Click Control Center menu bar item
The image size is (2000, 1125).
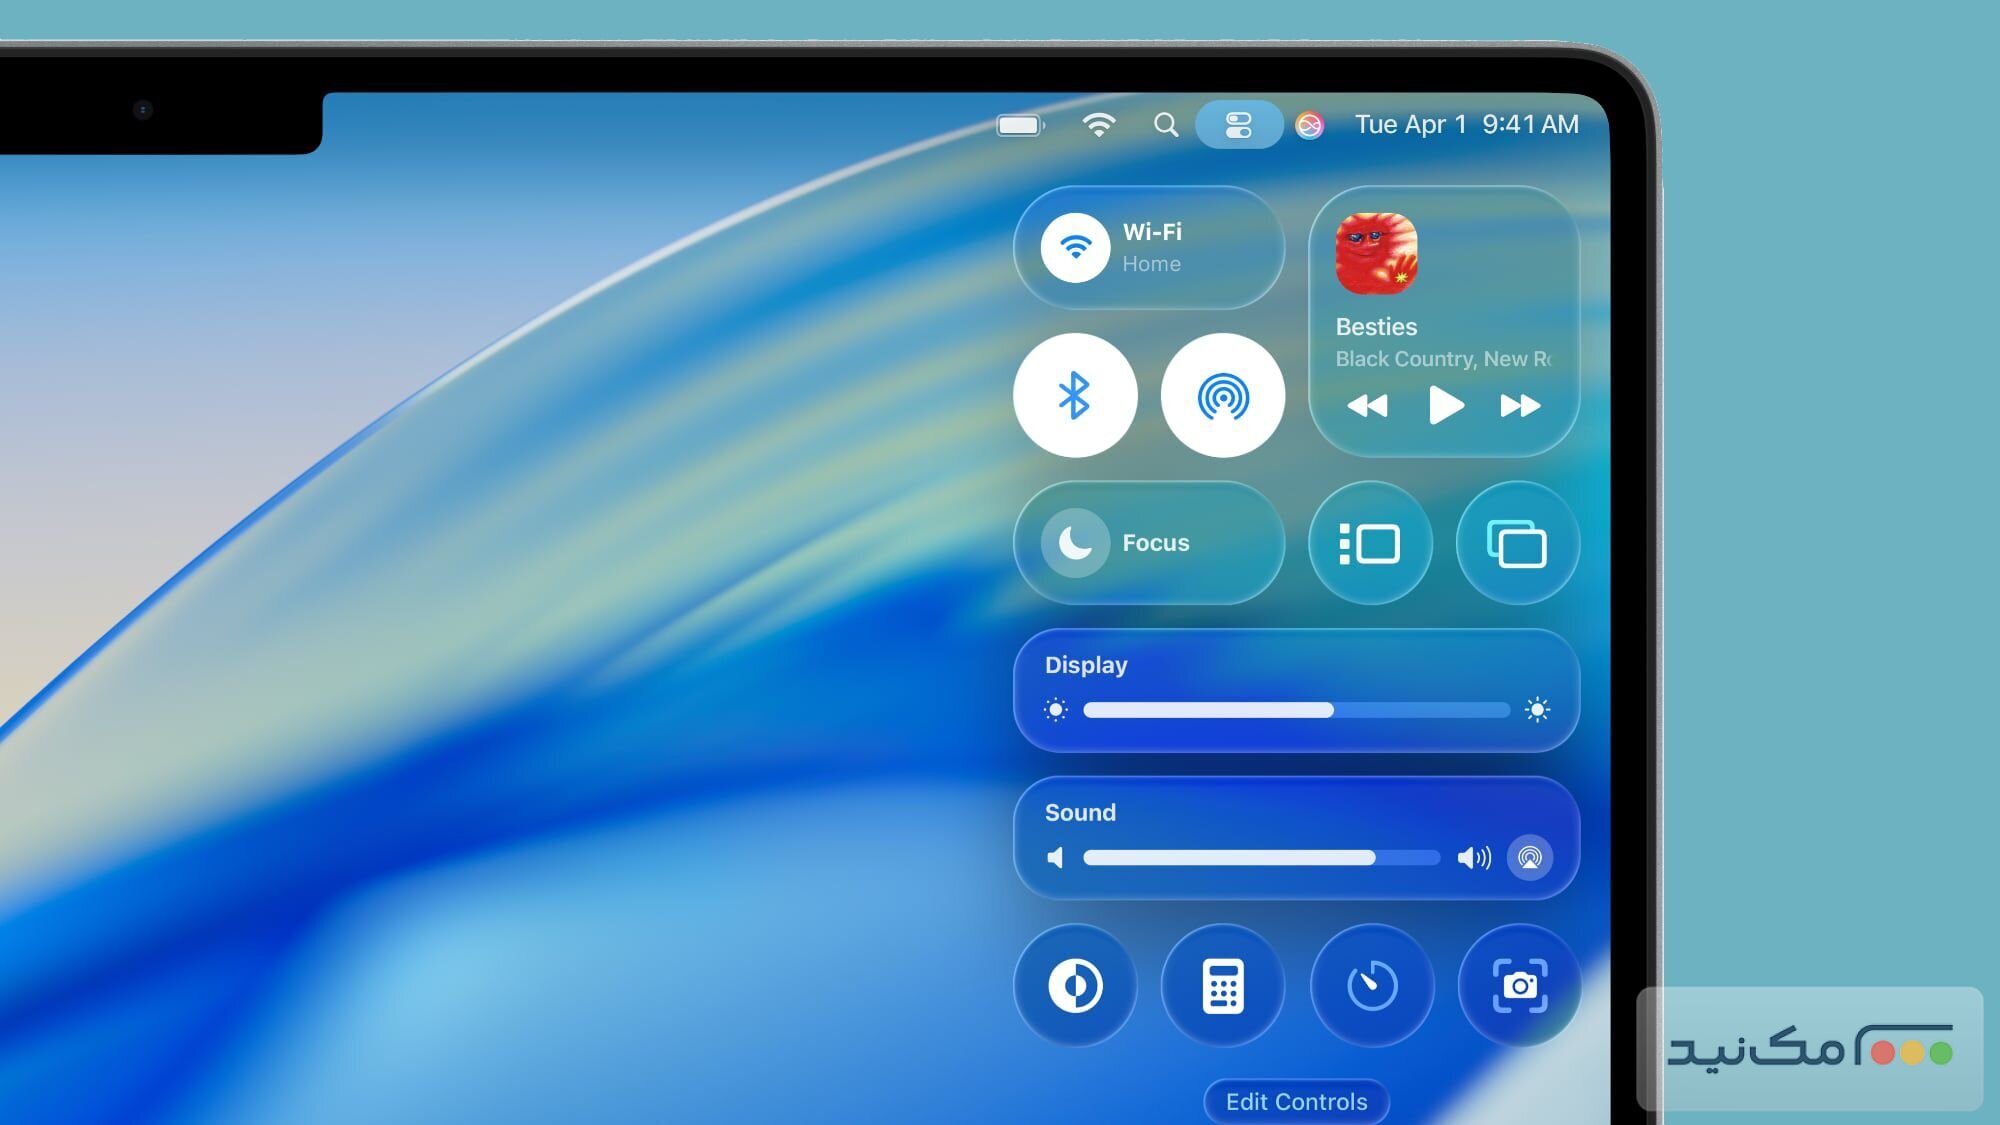point(1238,125)
